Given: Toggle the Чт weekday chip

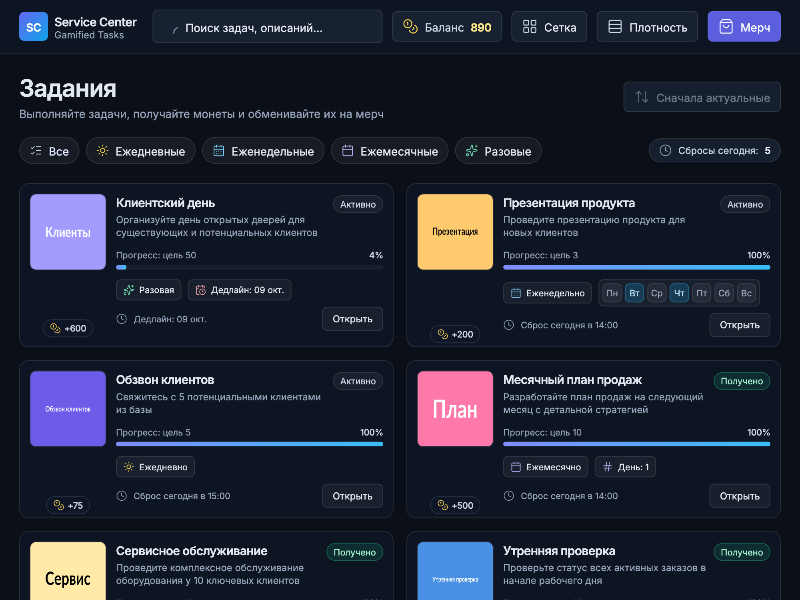Looking at the screenshot, I should (x=680, y=293).
